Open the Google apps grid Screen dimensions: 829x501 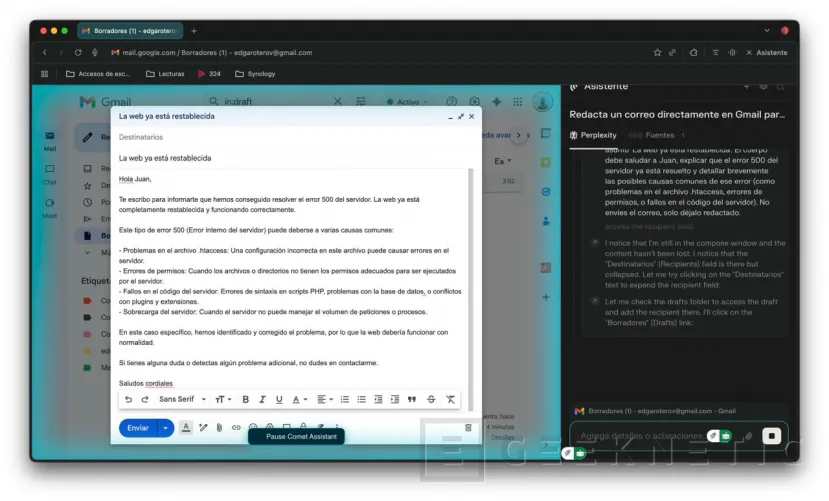[x=518, y=101]
